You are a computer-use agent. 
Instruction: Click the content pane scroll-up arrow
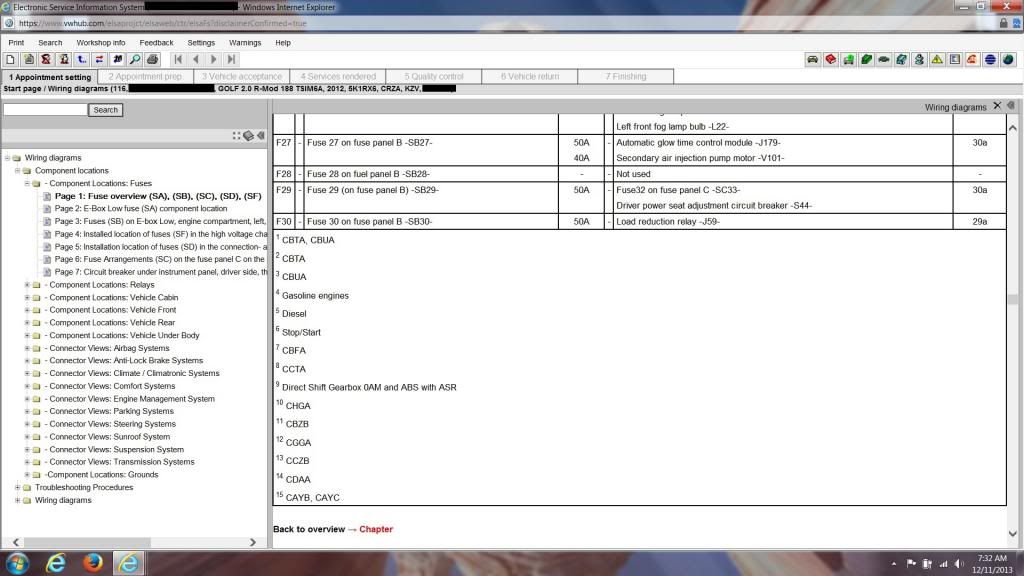click(x=1013, y=128)
